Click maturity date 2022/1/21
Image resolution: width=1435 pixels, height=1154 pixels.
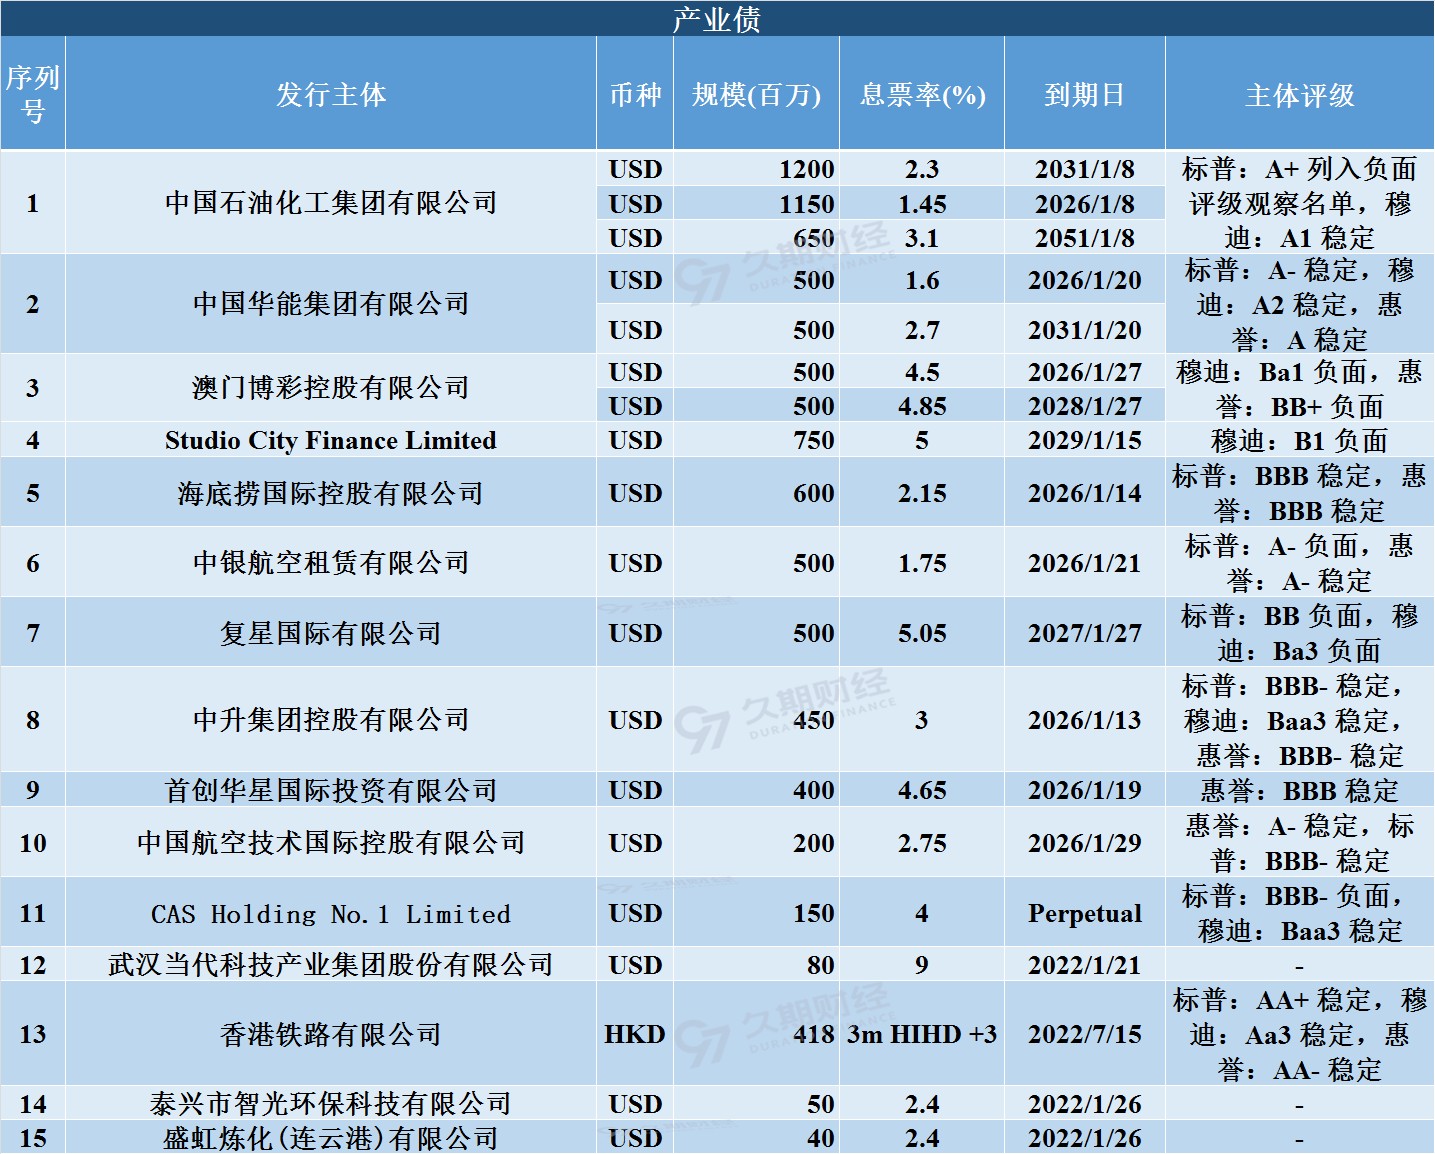tap(1085, 965)
